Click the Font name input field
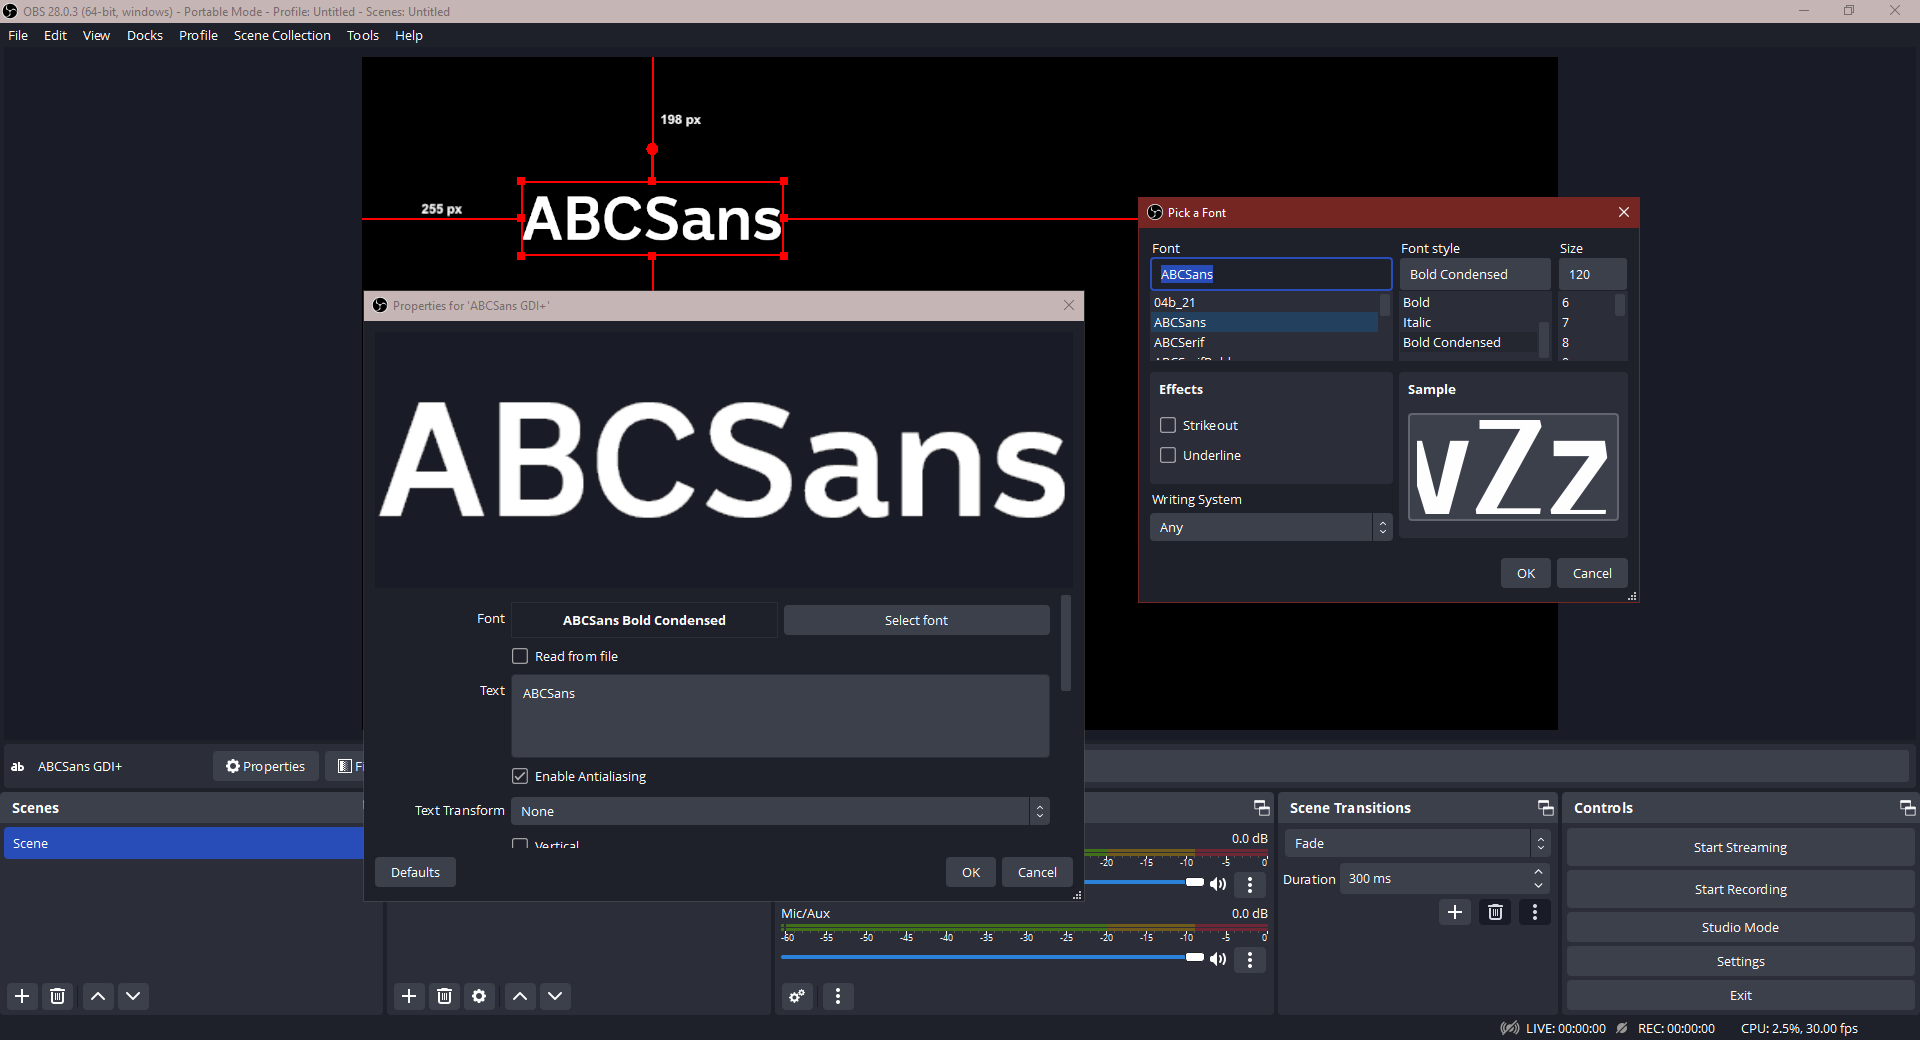 pos(1271,274)
